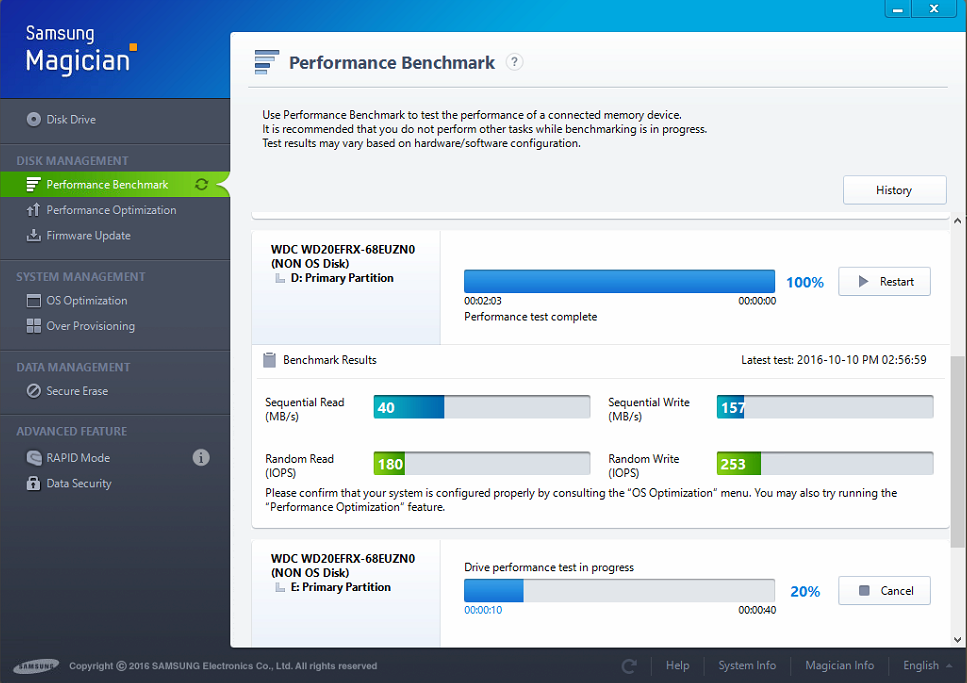Click the 20% progress label
Screen dimensions: 967x683
(x=805, y=592)
